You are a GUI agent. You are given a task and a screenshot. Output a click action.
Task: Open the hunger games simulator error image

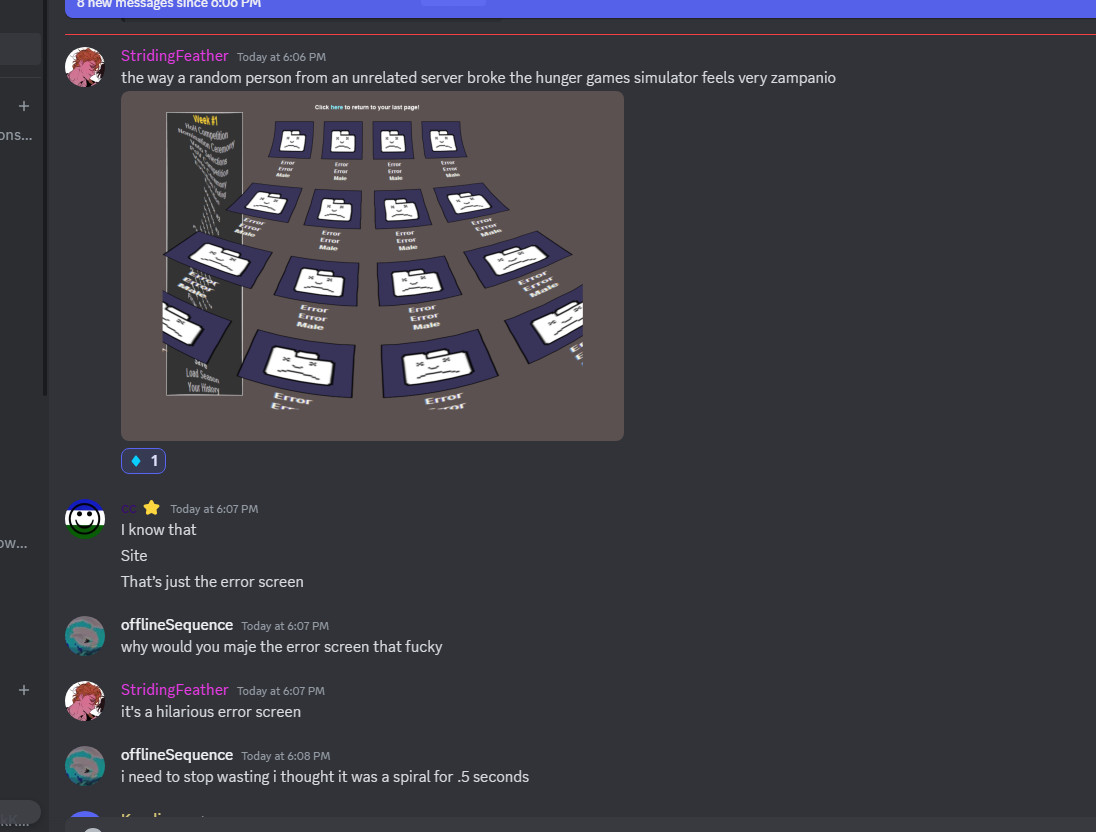coord(373,266)
